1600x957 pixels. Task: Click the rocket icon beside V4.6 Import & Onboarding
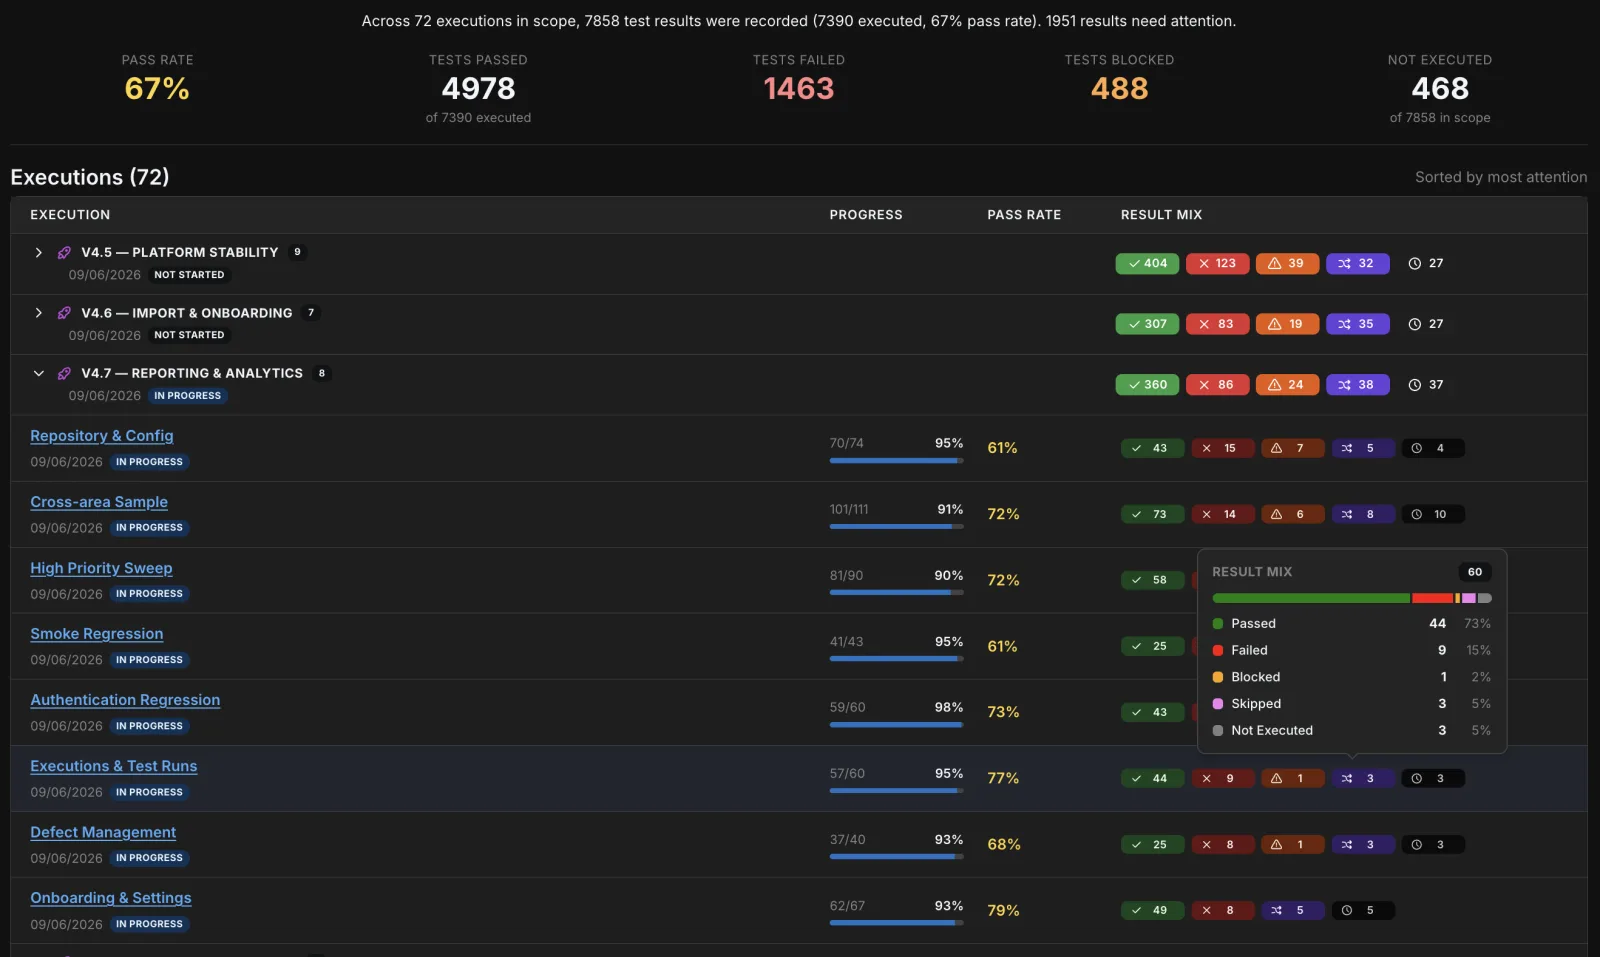coord(64,313)
